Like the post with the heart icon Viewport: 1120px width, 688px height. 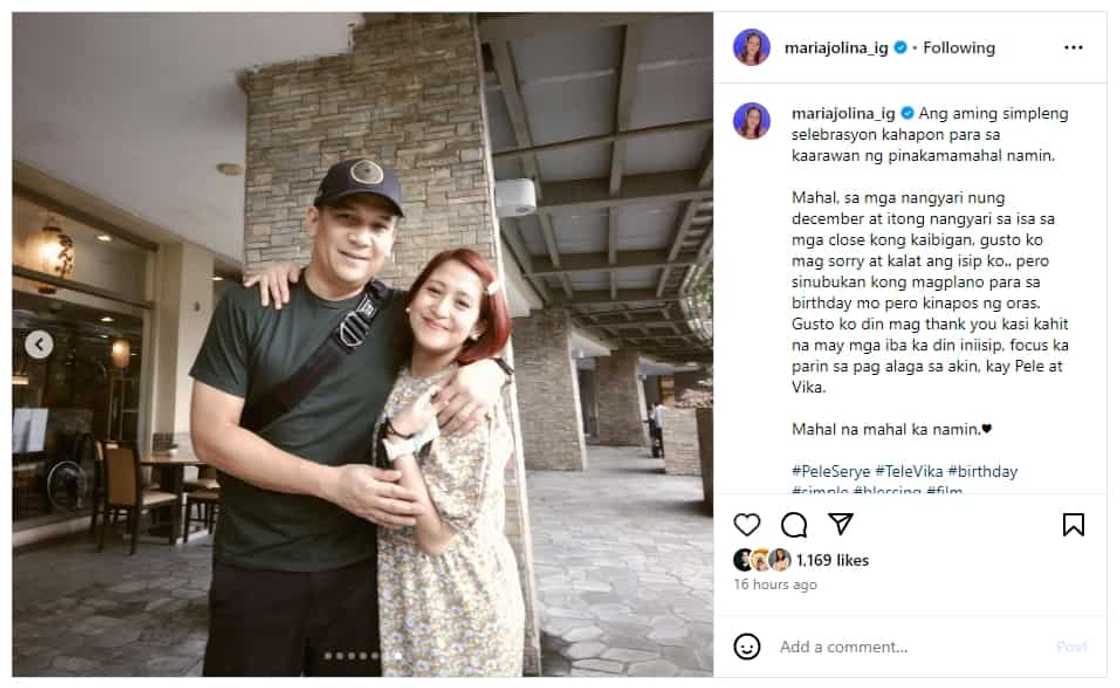click(x=747, y=524)
